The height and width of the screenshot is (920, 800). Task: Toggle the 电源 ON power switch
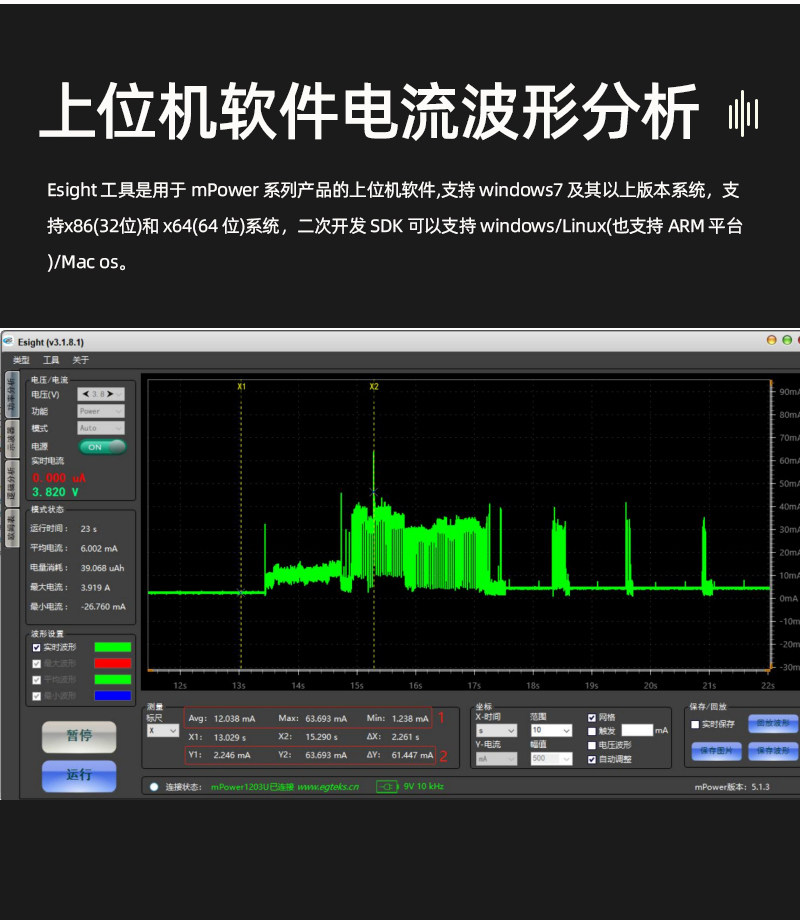pos(103,447)
